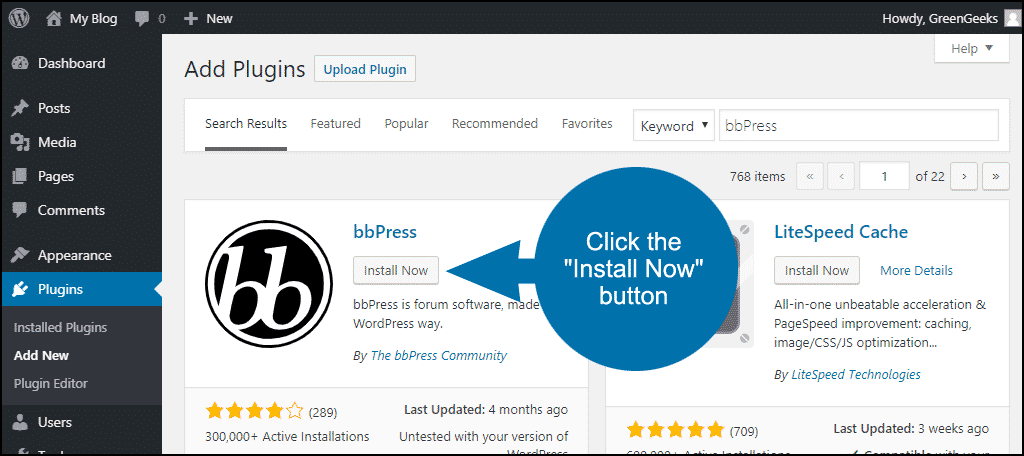Click the current page number field
The image size is (1024, 456).
[884, 176]
